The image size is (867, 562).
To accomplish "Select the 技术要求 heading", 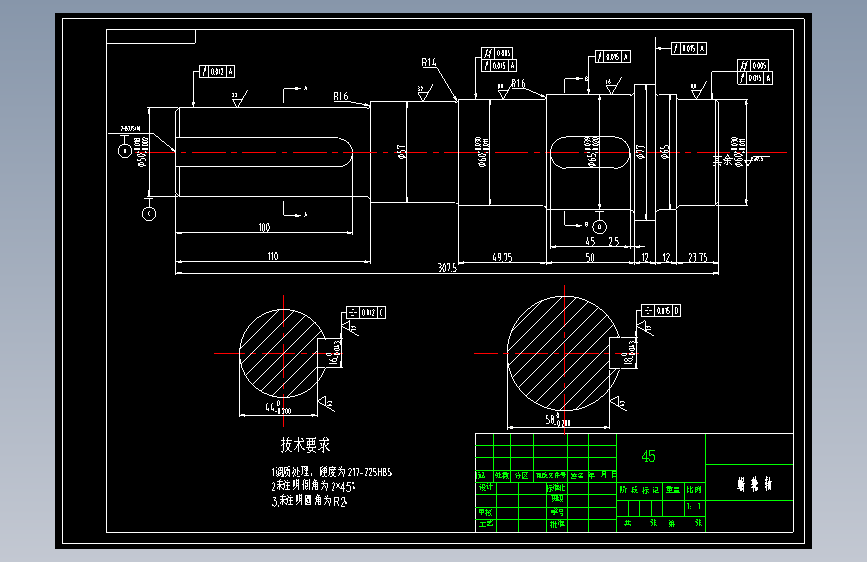I will tap(305, 445).
